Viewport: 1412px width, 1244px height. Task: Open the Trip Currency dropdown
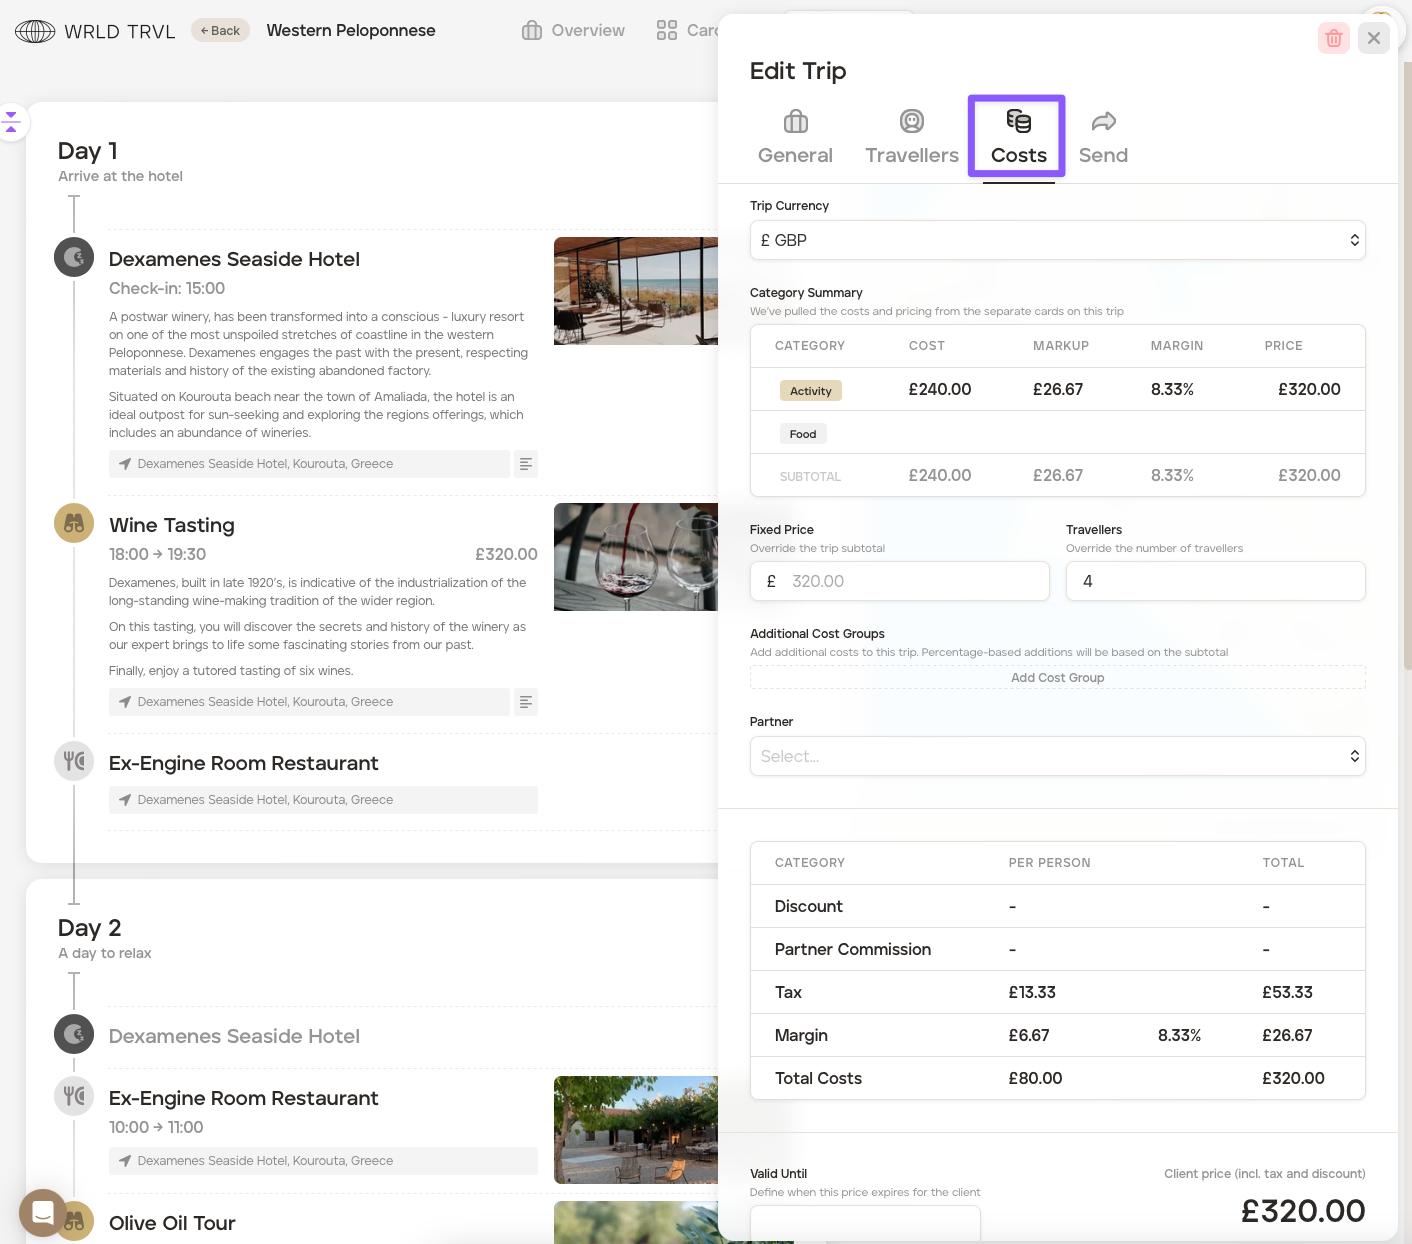(1057, 240)
